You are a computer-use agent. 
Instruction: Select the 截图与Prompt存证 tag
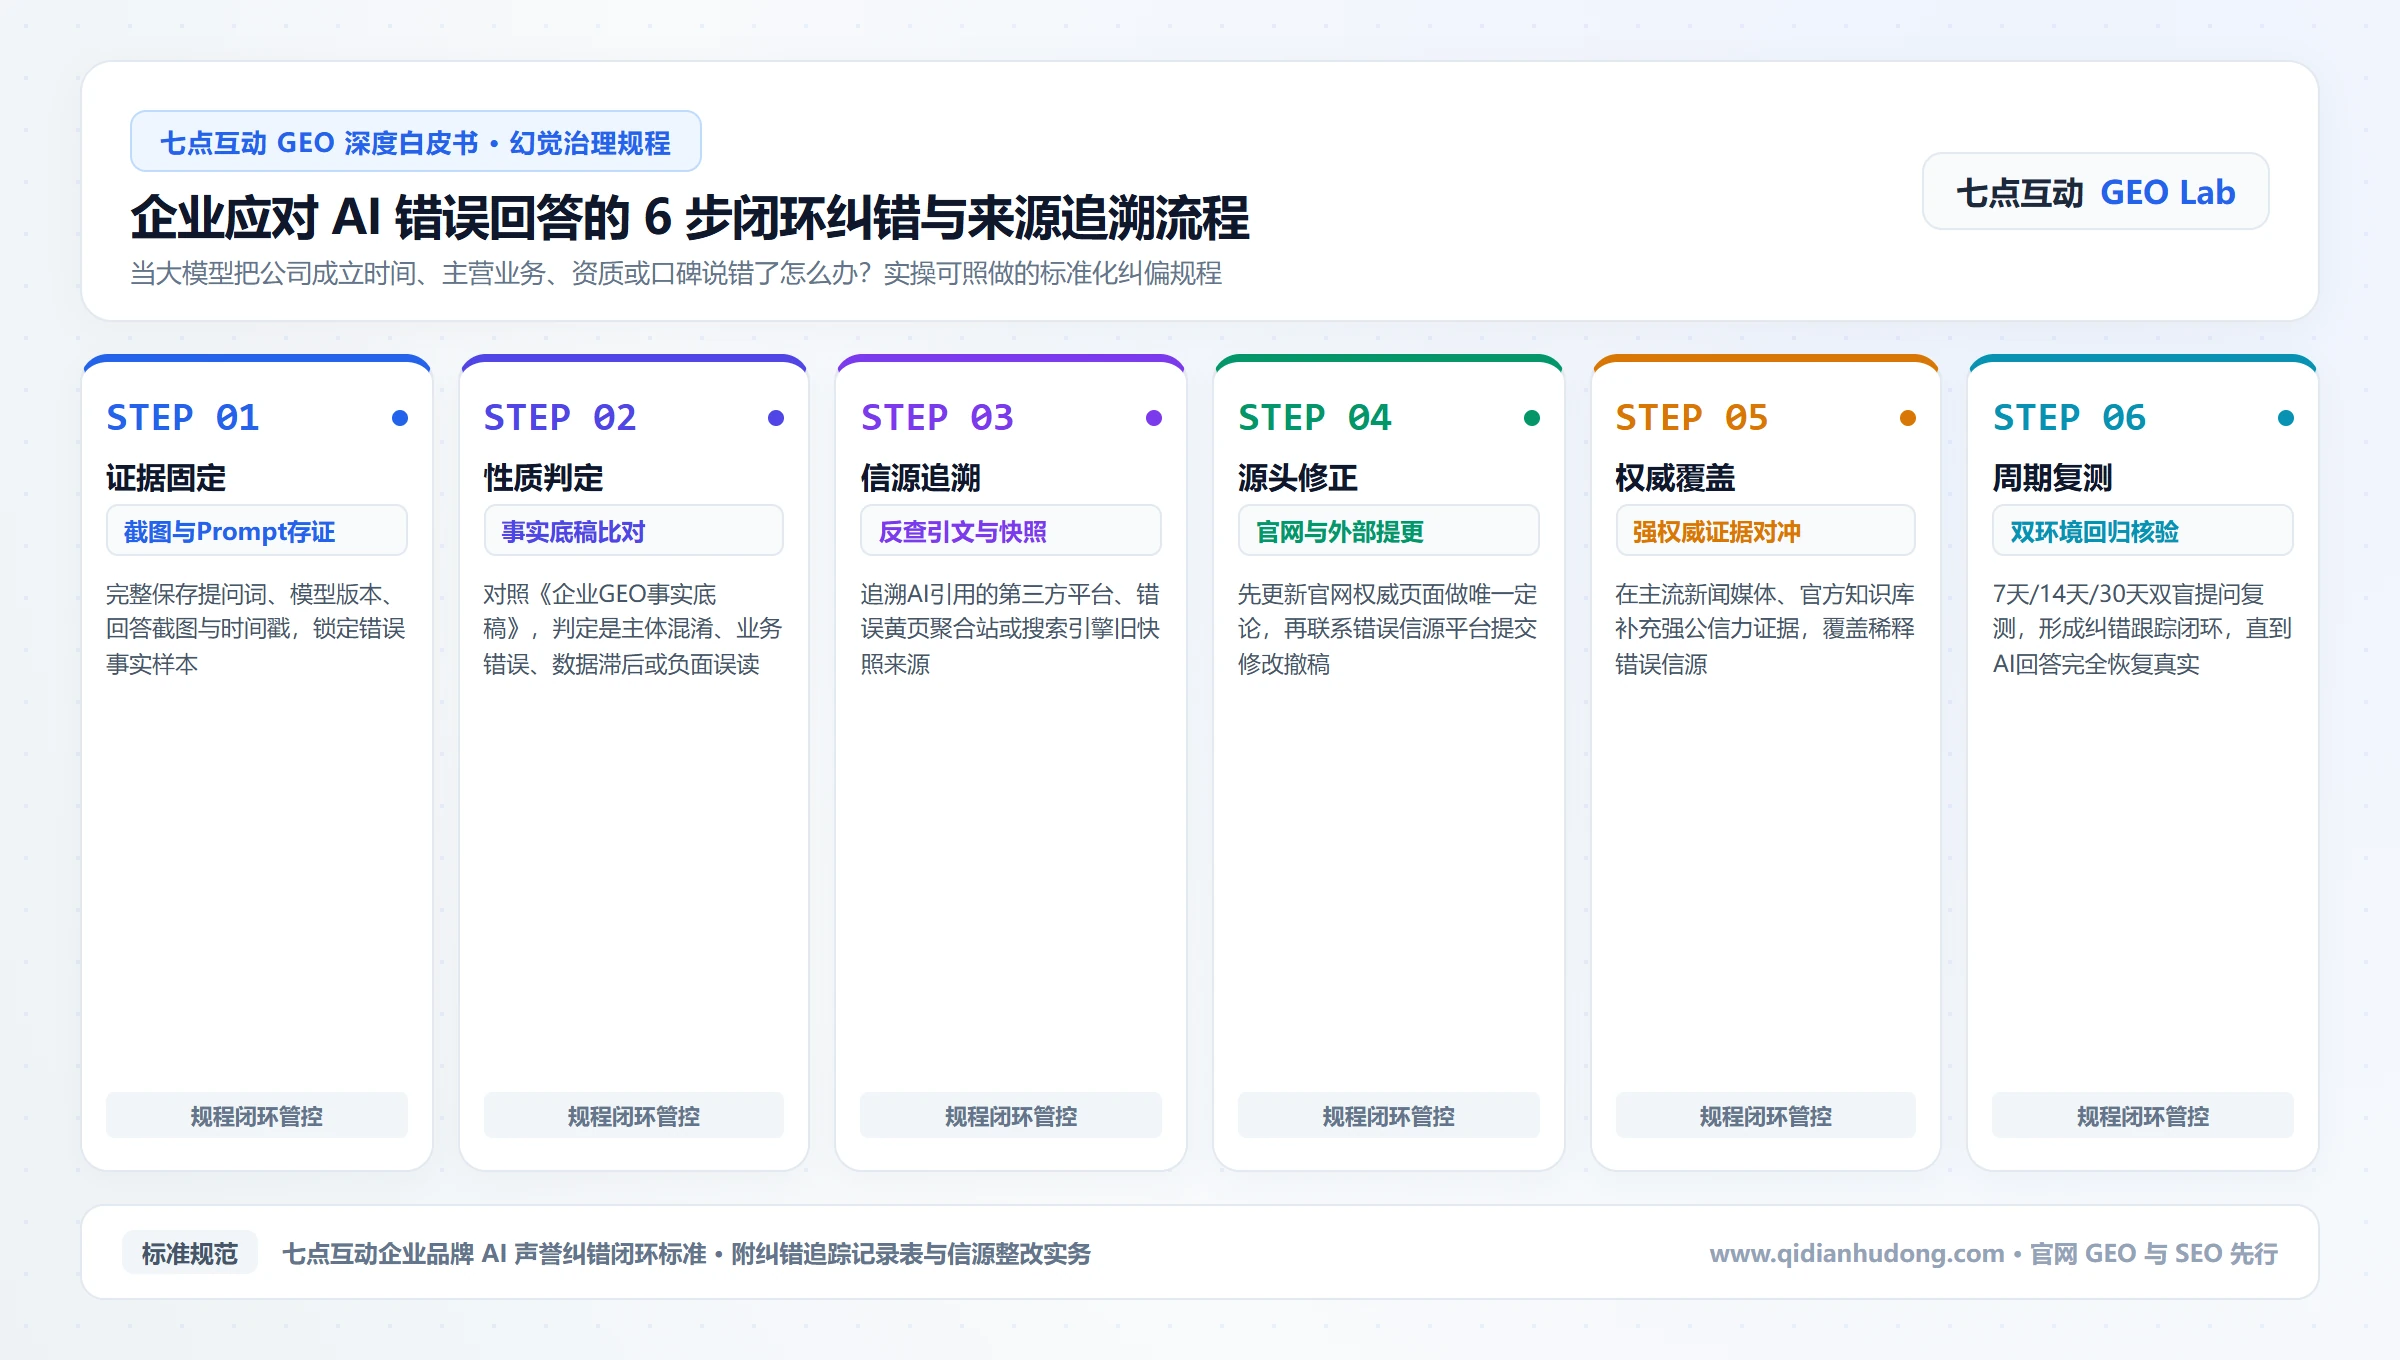(257, 531)
